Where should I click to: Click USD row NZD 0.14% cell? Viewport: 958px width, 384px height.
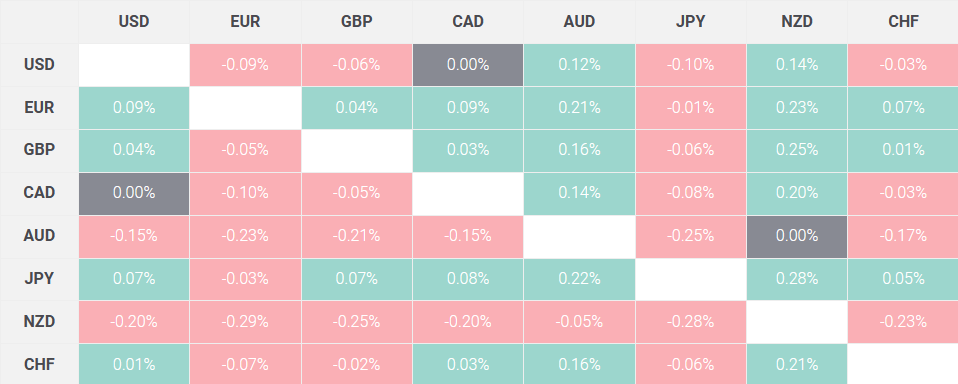click(797, 65)
